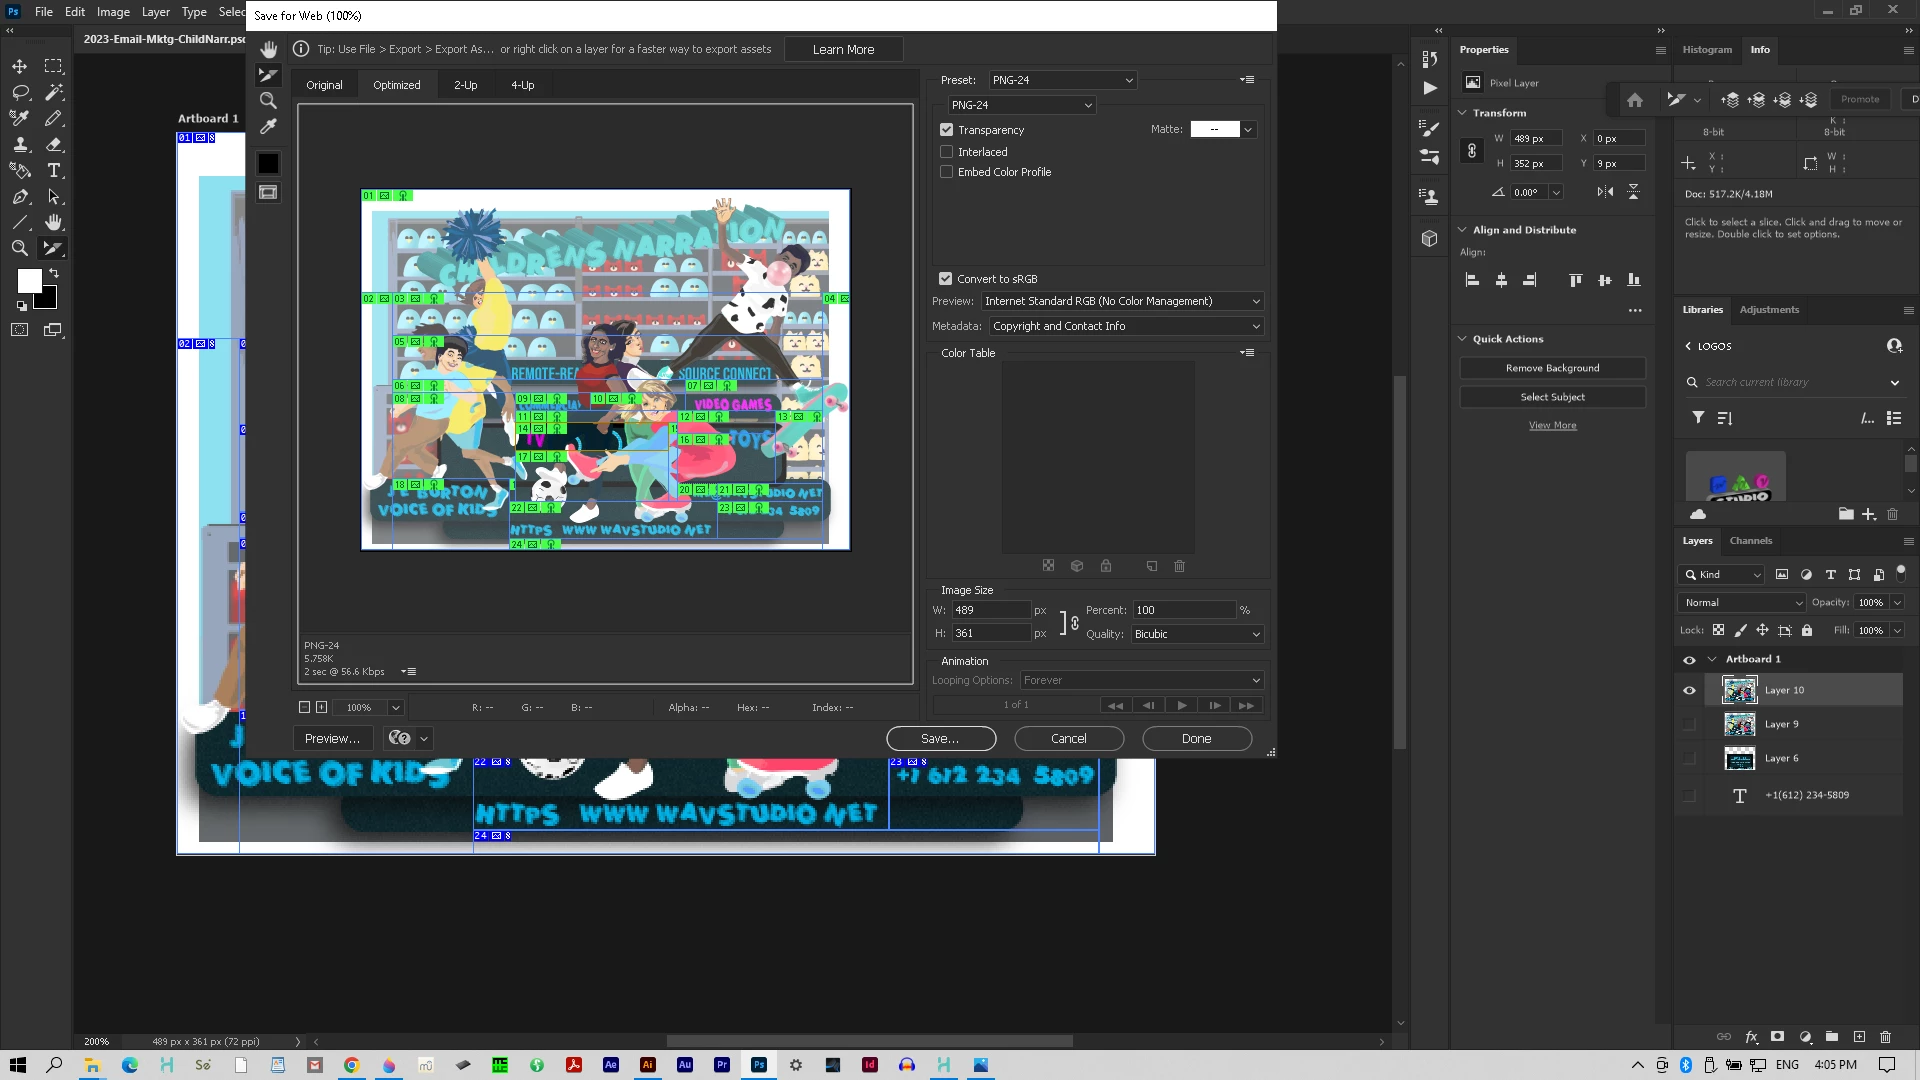
Task: Hide Layer 10 visibility eye
Action: click(1689, 690)
